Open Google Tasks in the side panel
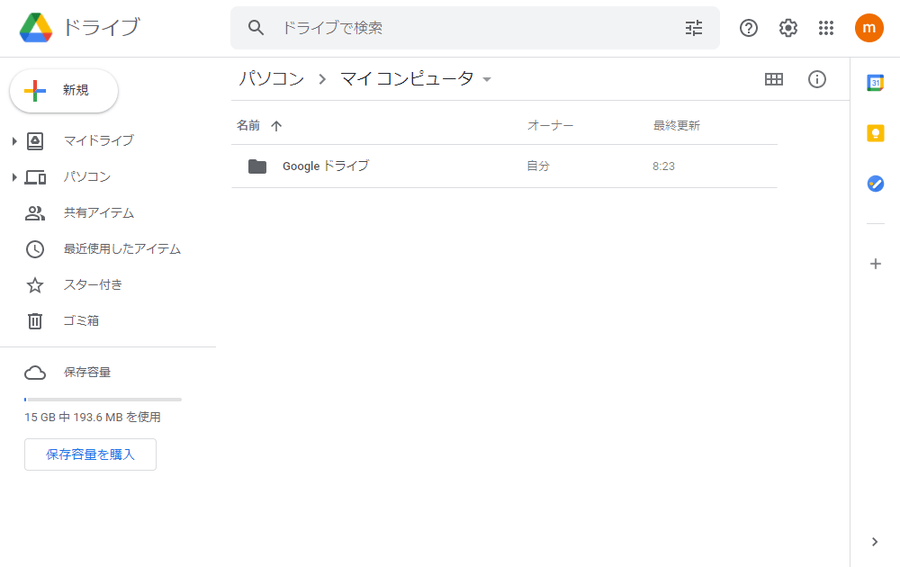 [x=875, y=184]
